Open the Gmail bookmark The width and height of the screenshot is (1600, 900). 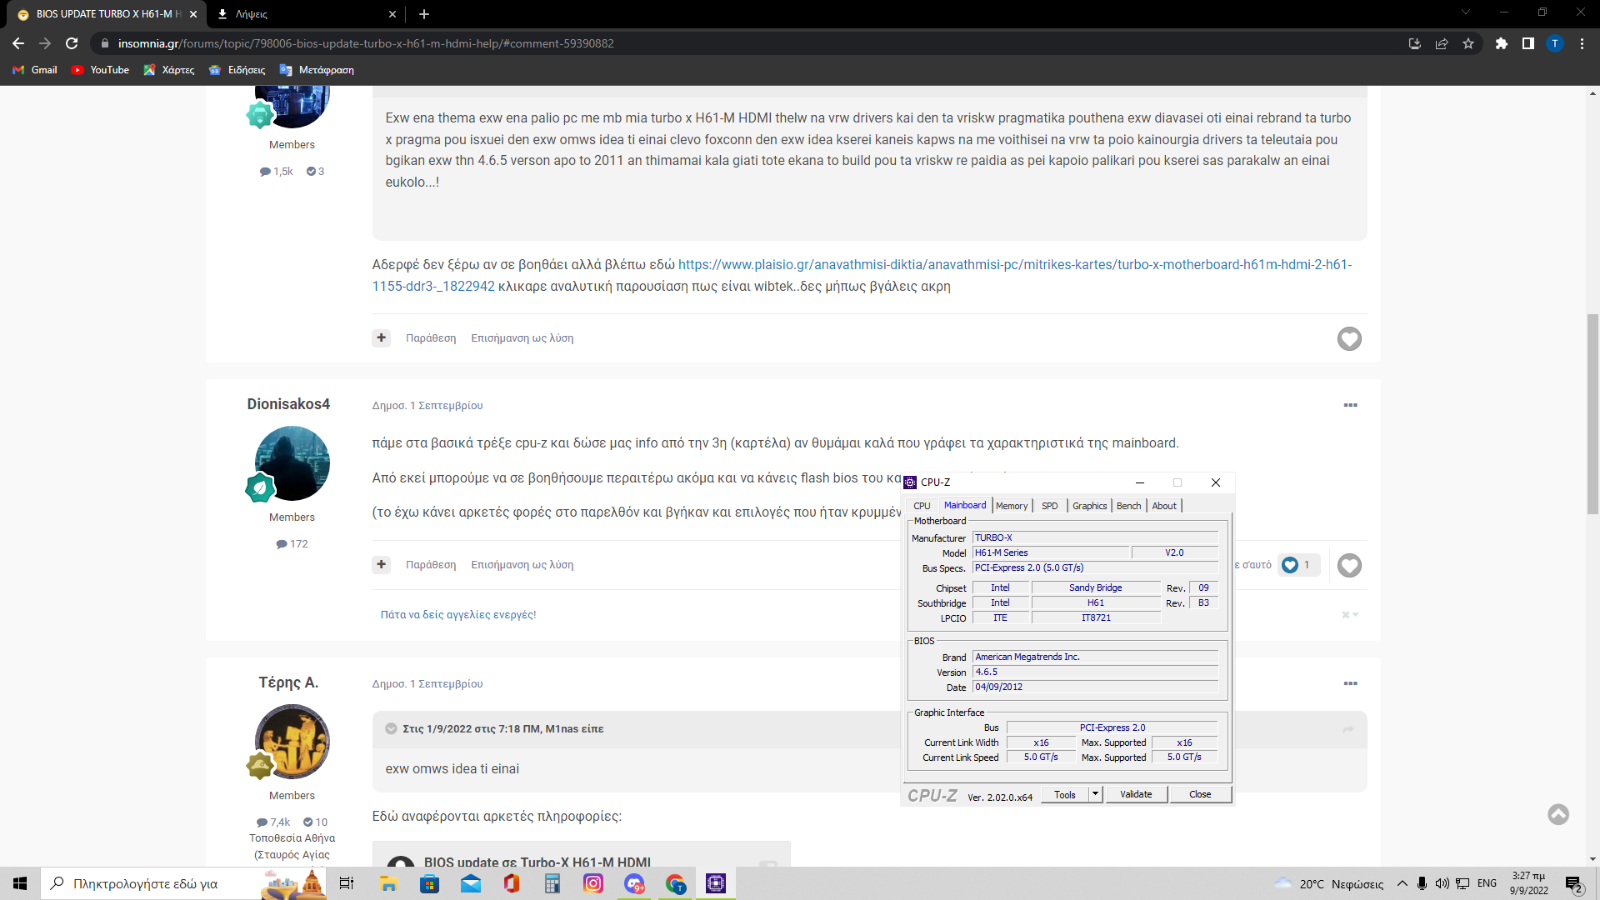point(35,70)
